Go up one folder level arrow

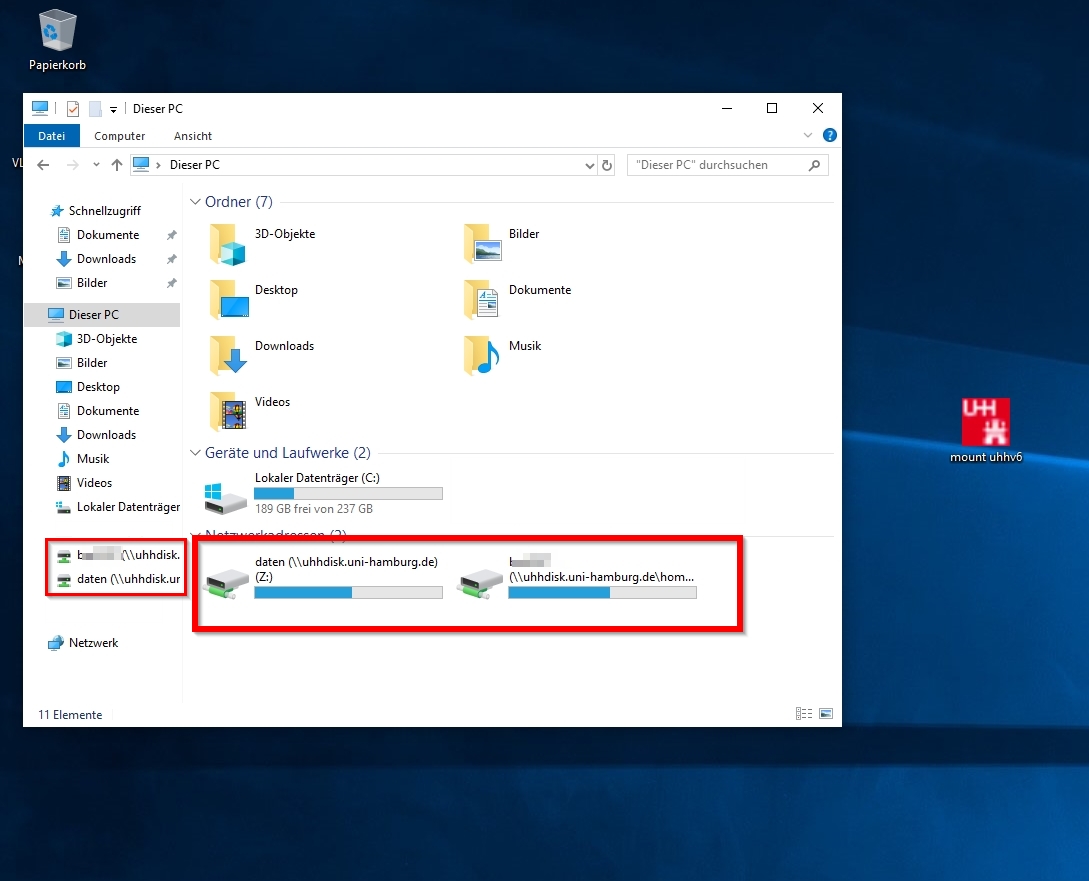117,165
